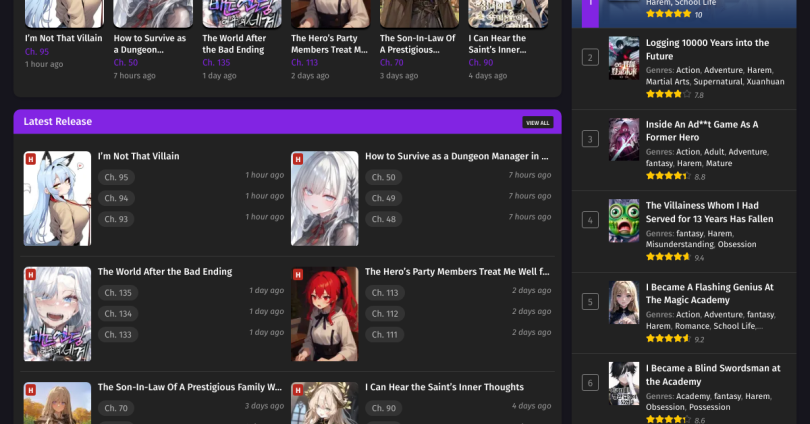
Task: Open The Son-In-Law Of A Prestigious Family title
Action: pyautogui.click(x=190, y=387)
